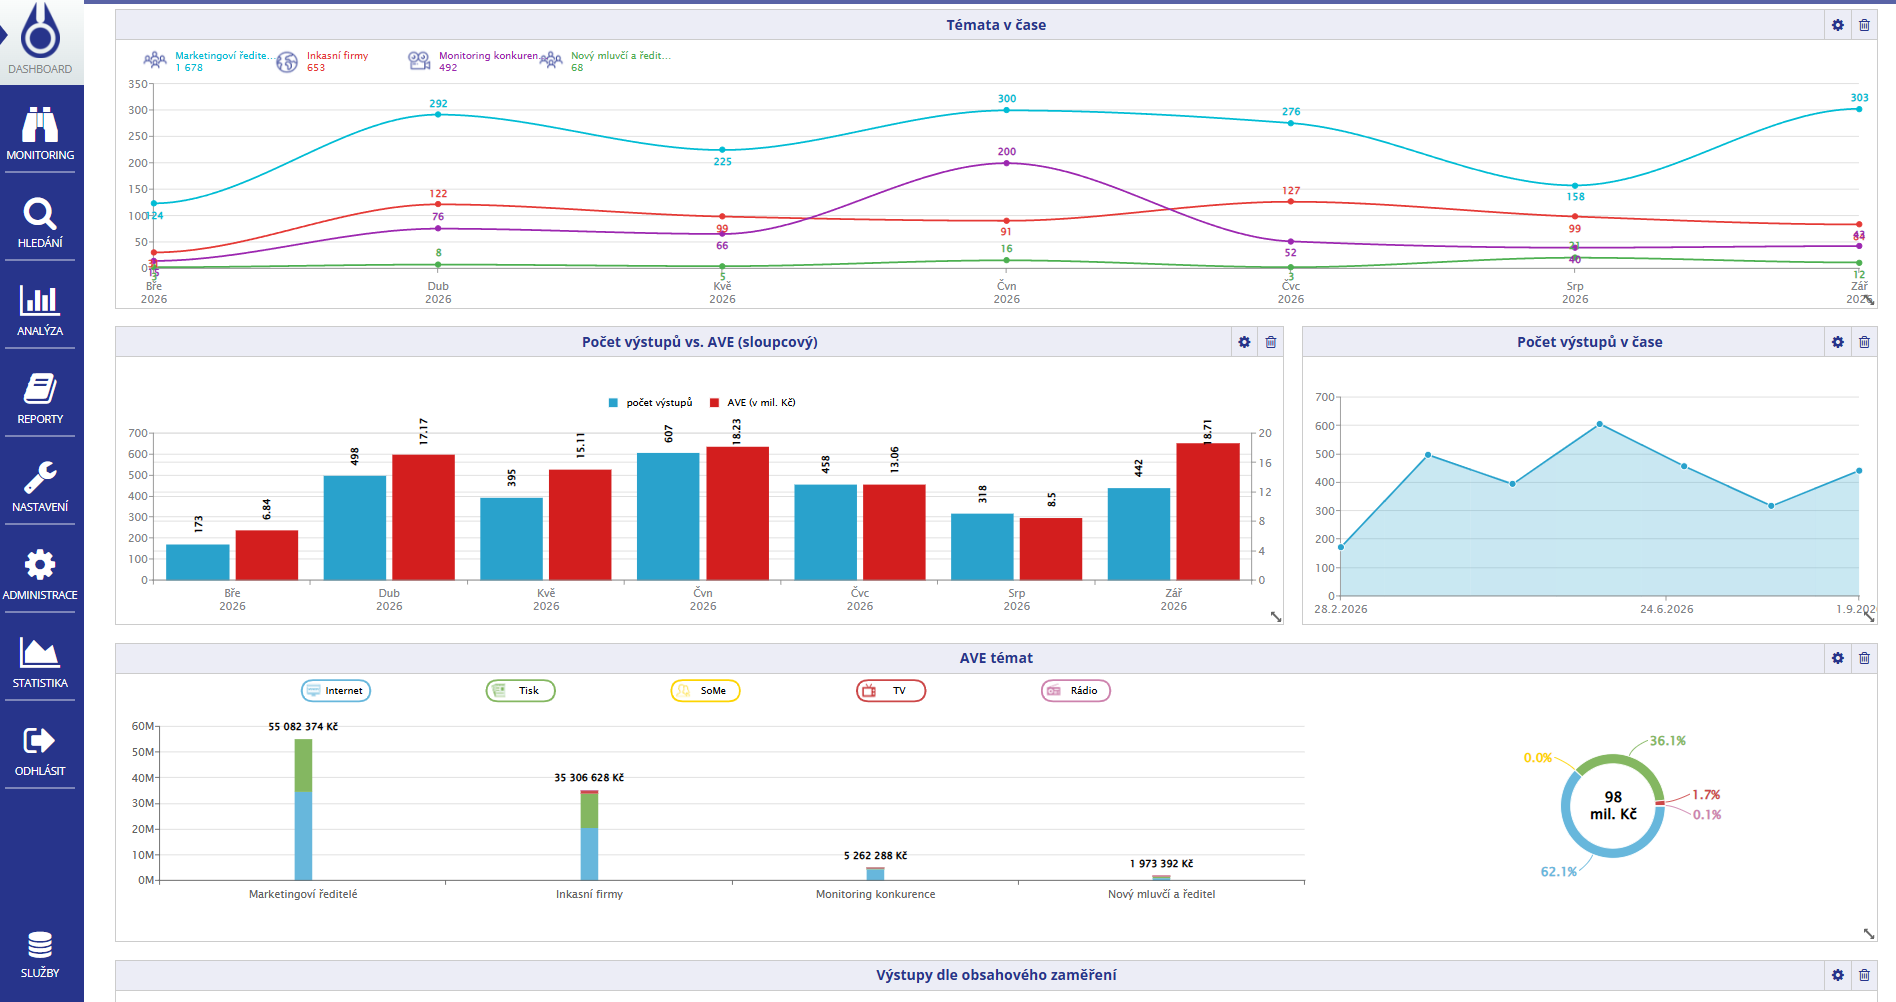
Task: Open Reporty documents icon
Action: pos(40,388)
